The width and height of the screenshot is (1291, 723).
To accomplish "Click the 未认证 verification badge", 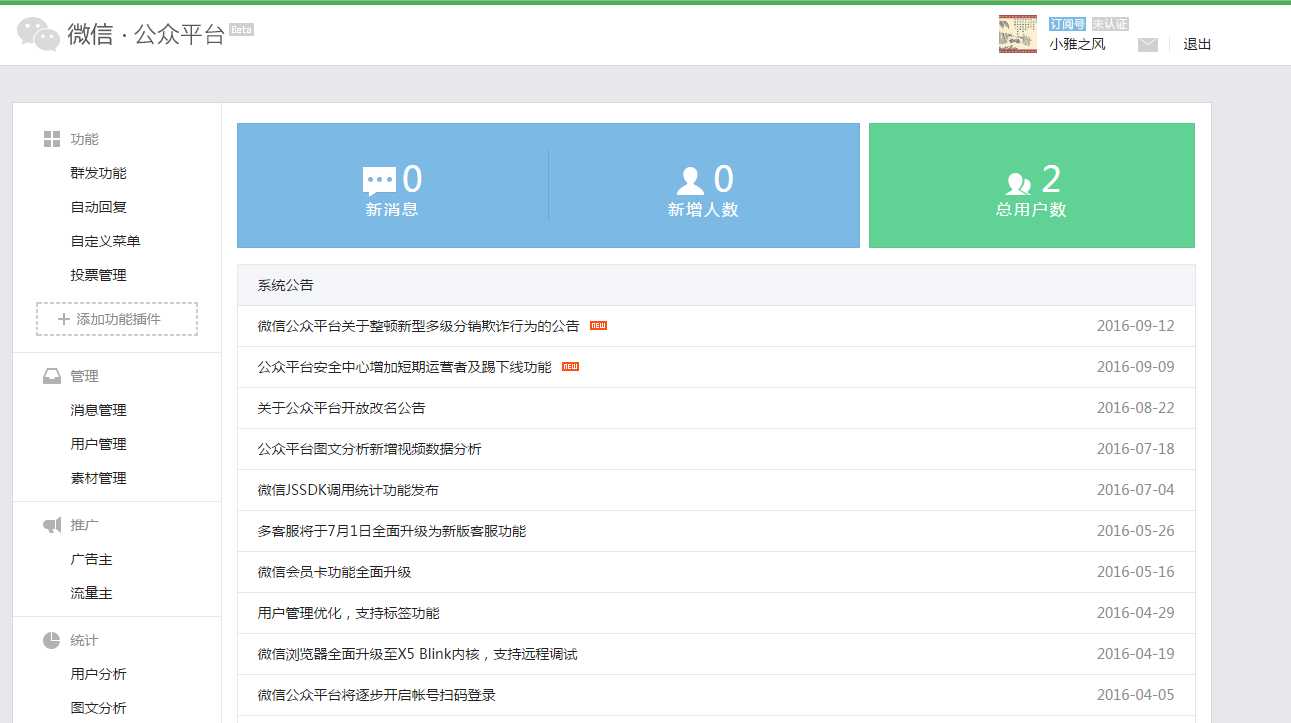I will point(1110,24).
